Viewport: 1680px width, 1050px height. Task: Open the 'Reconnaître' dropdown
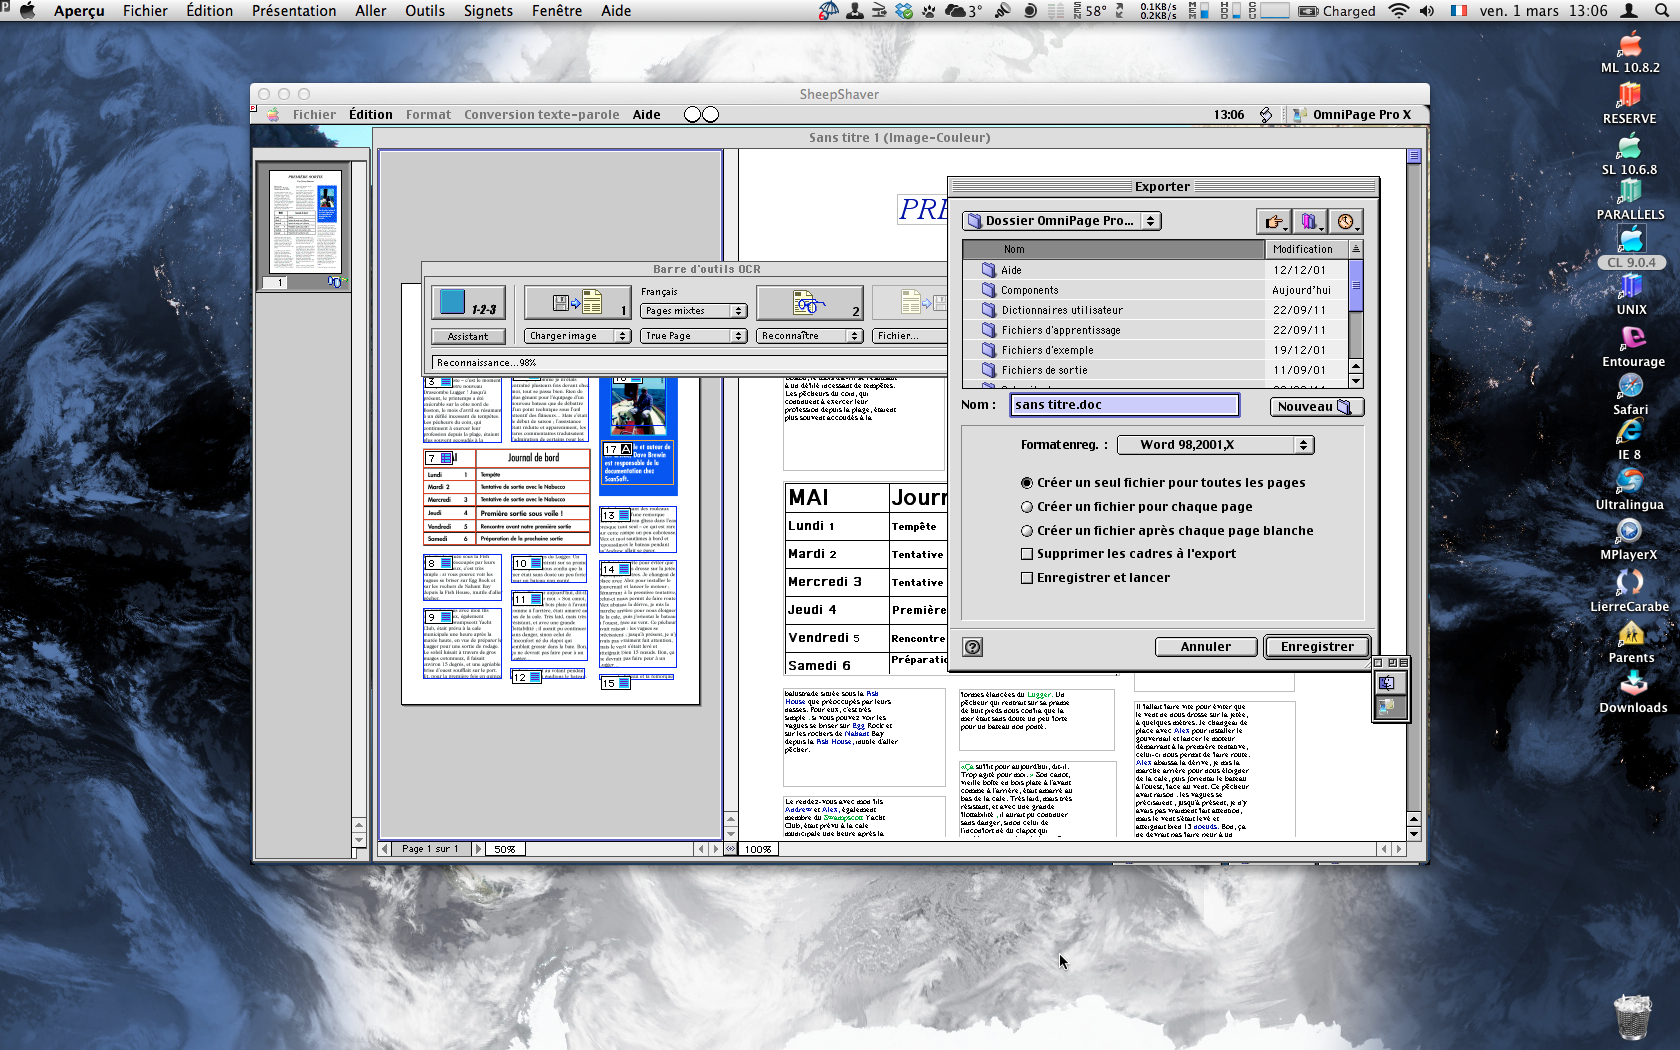pos(809,336)
